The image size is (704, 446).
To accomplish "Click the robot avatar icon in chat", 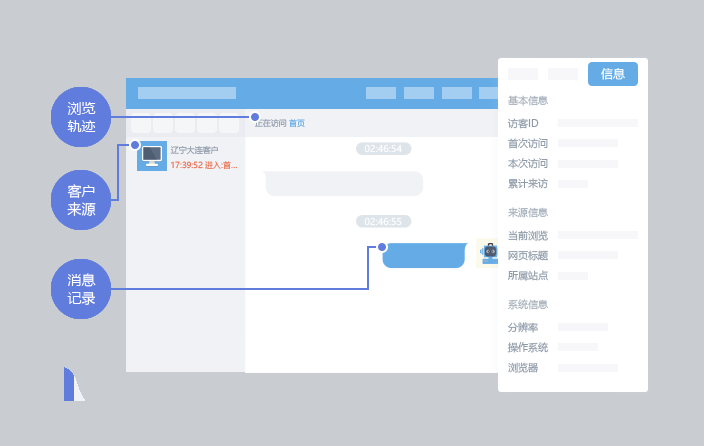I will click(488, 253).
